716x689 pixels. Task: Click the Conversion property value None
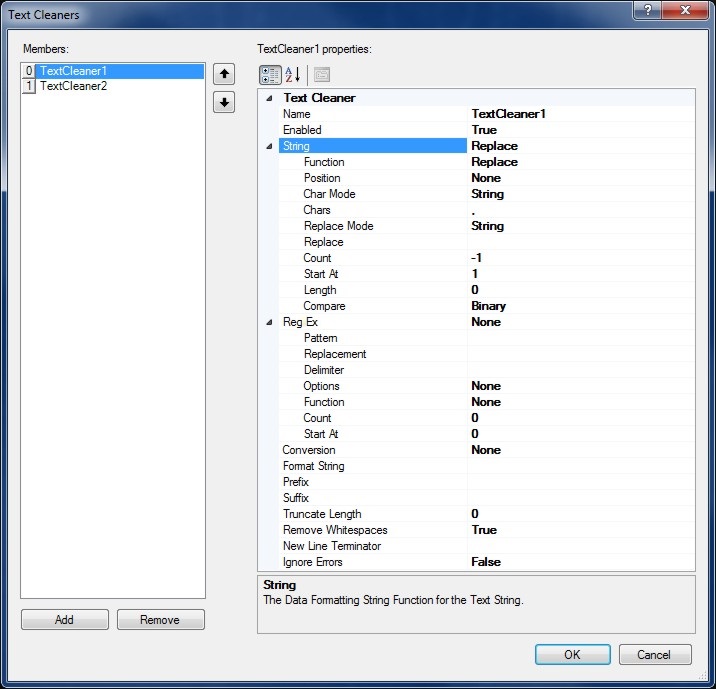point(486,450)
